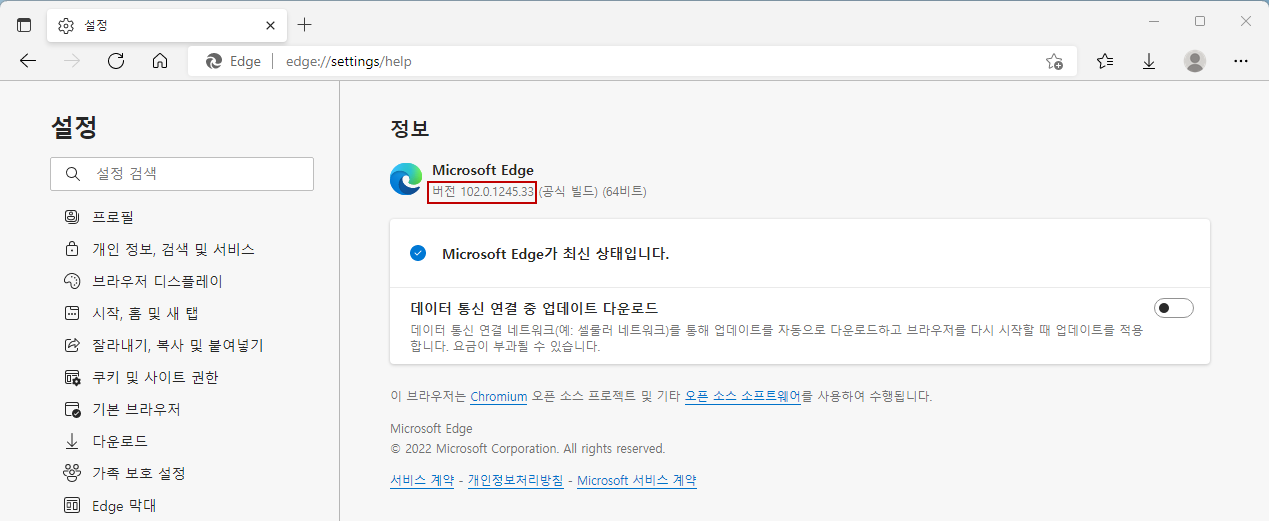Image resolution: width=1269 pixels, height=521 pixels.
Task: Add this page to favorites star icon
Action: 1054,61
